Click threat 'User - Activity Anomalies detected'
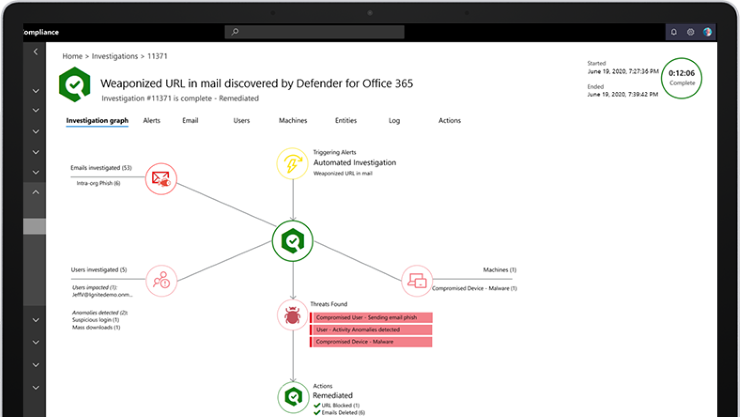Viewport: 740px width, 417px height. point(371,330)
